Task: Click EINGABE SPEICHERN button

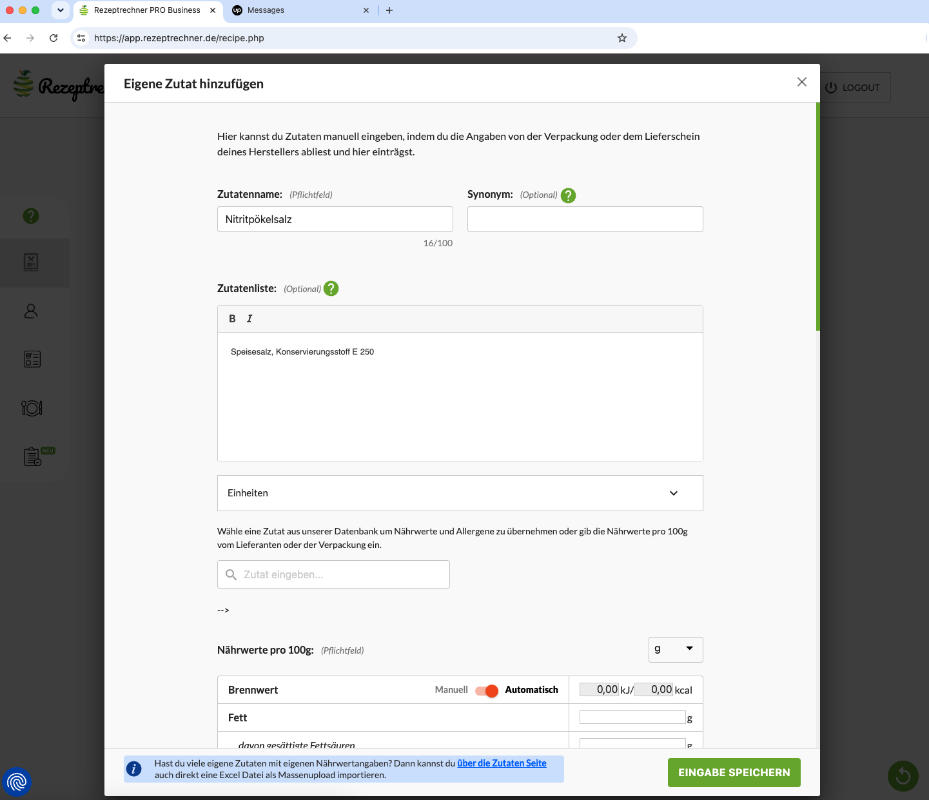Action: 734,772
